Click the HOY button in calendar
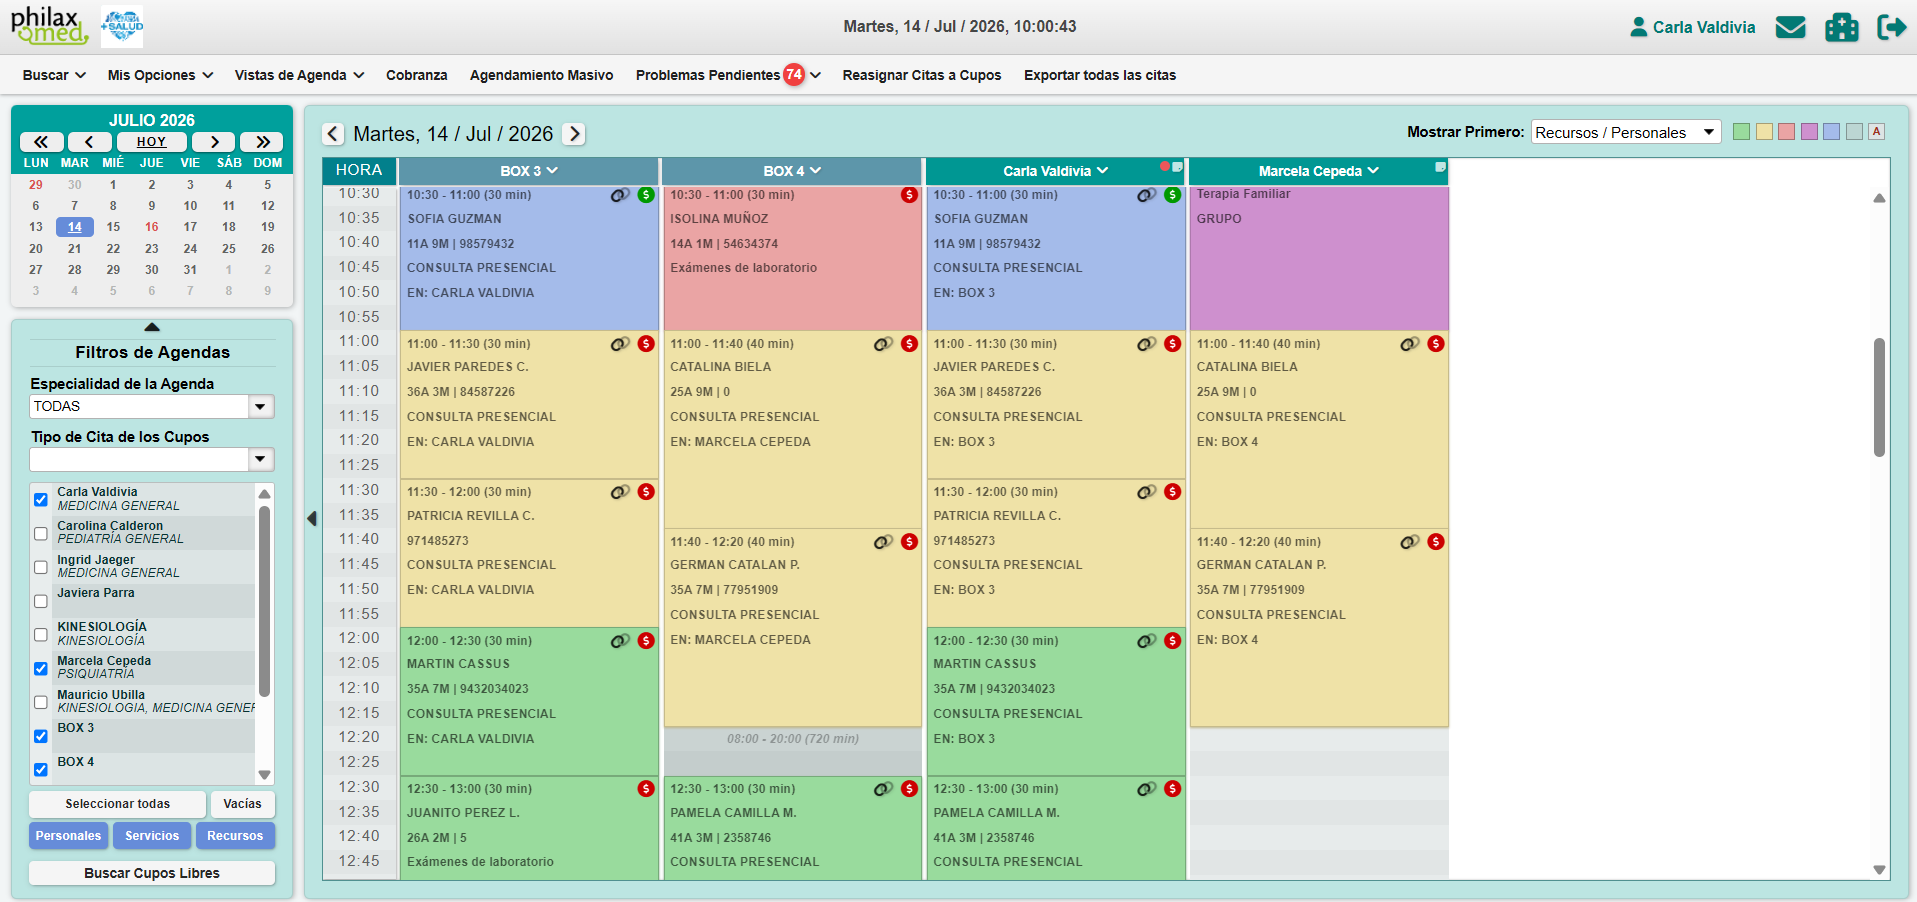The width and height of the screenshot is (1917, 902). [152, 142]
